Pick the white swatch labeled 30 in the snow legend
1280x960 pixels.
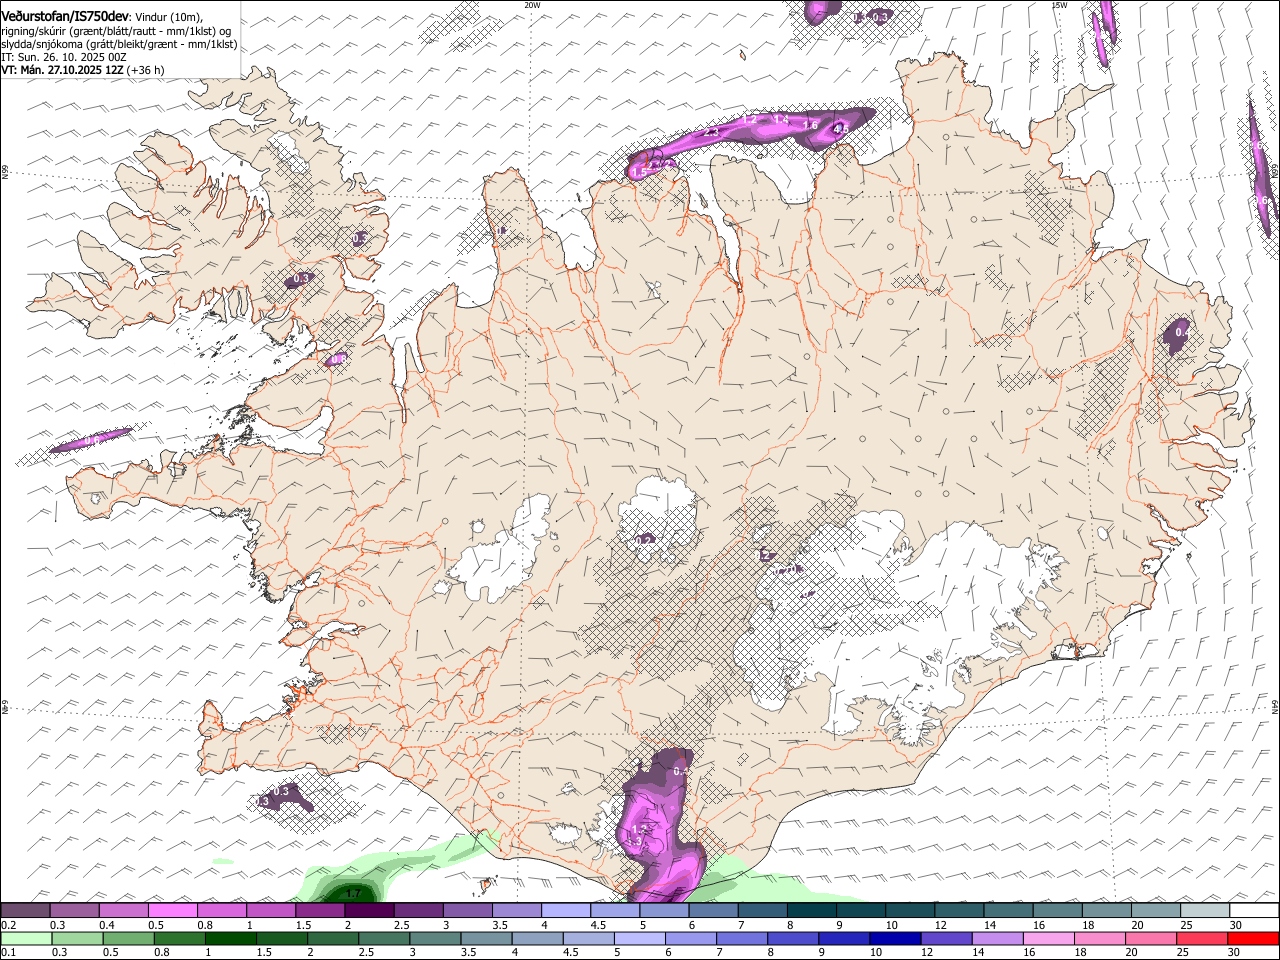click(x=1254, y=911)
